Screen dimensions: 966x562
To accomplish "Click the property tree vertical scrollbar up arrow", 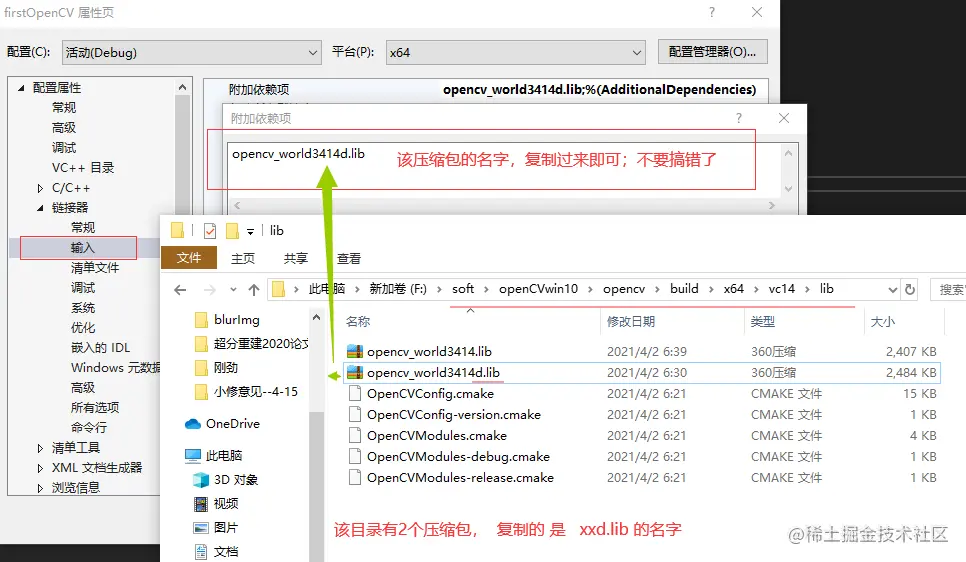I will tap(182, 88).
